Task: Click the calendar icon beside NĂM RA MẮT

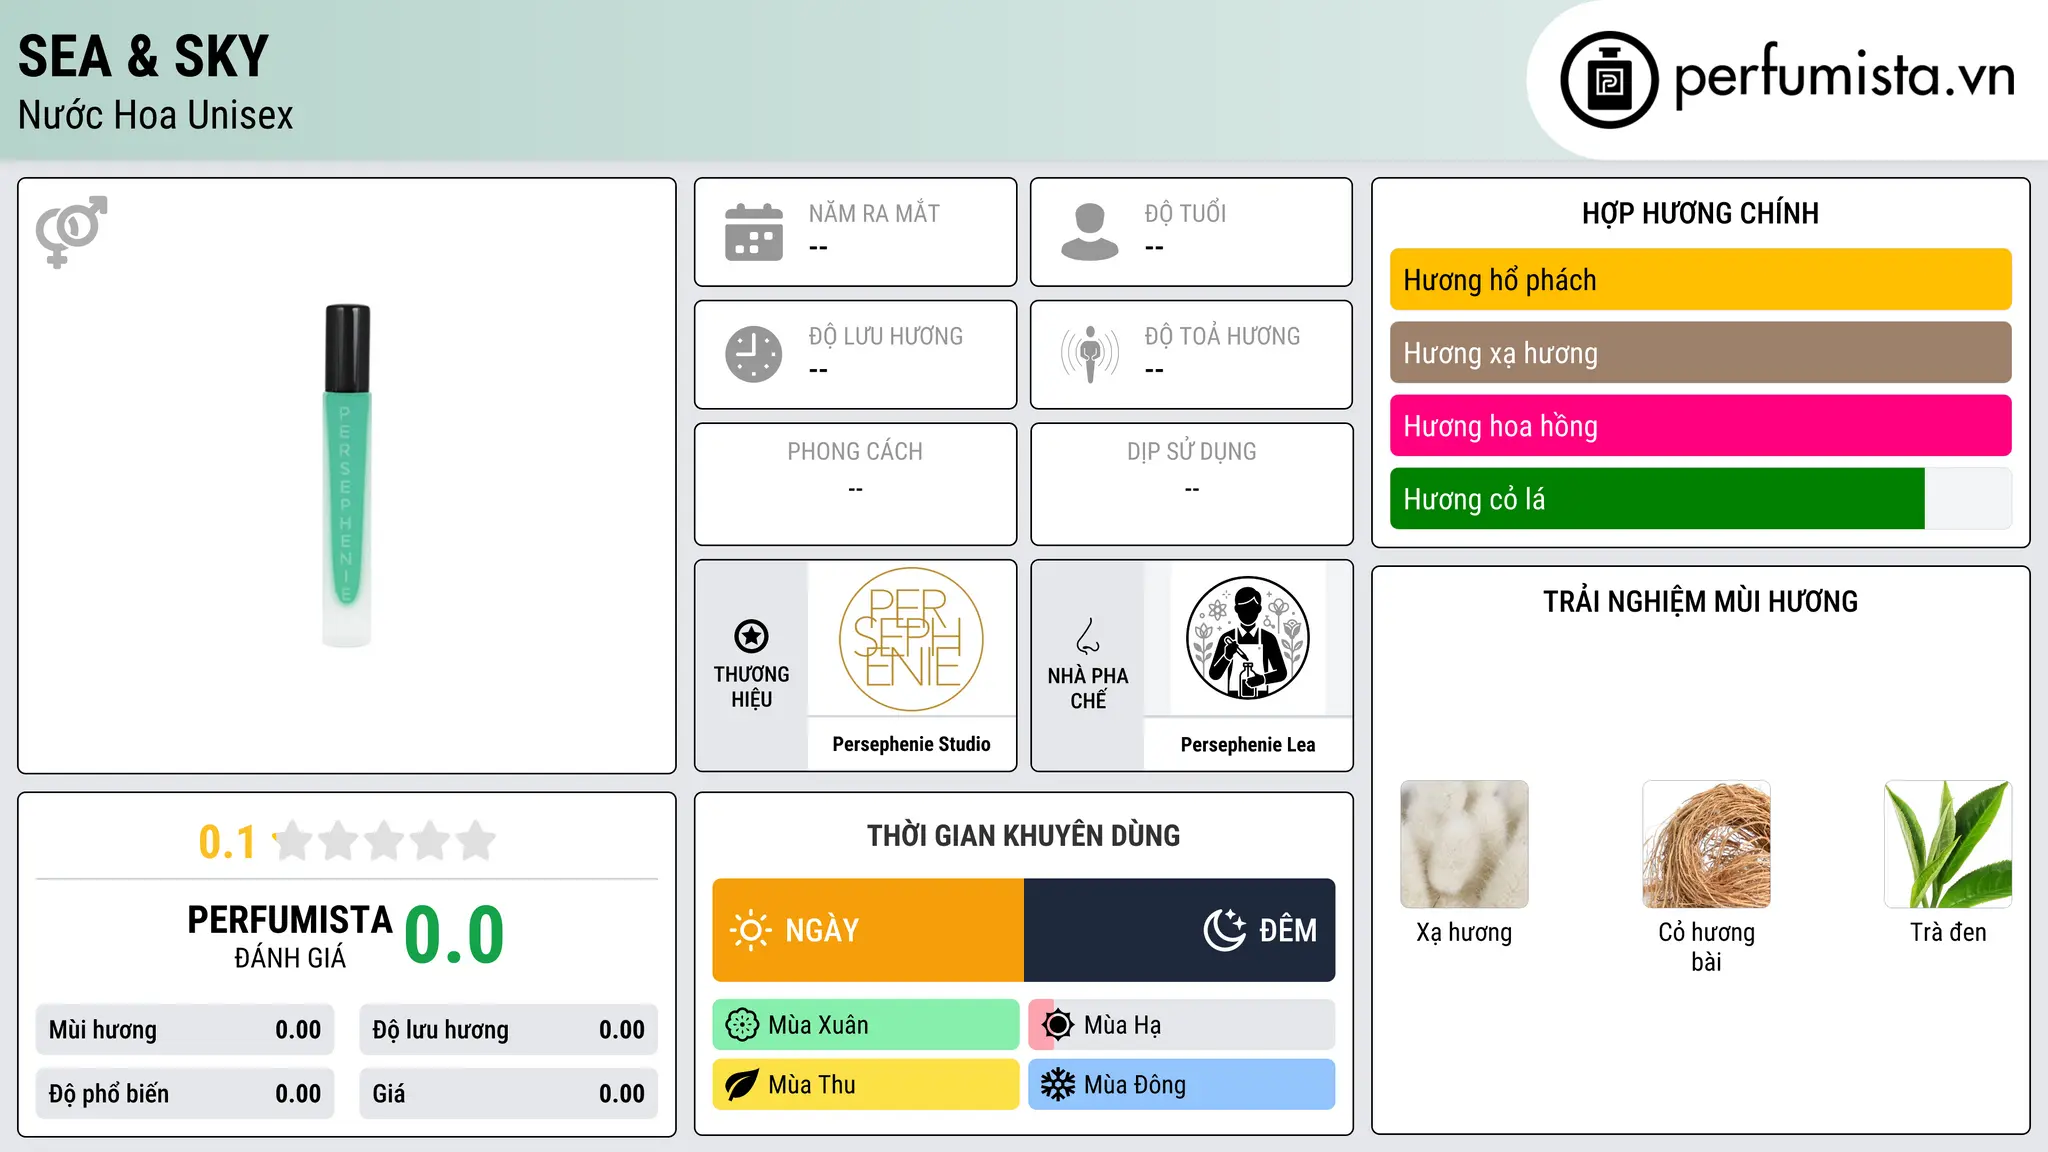Action: [x=754, y=232]
